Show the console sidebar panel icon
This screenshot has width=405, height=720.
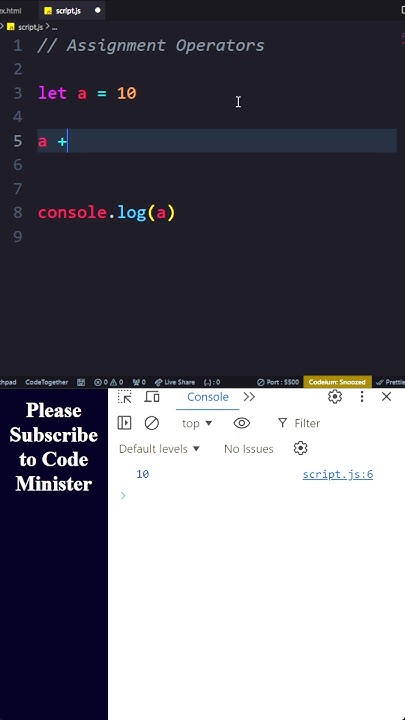click(124, 423)
